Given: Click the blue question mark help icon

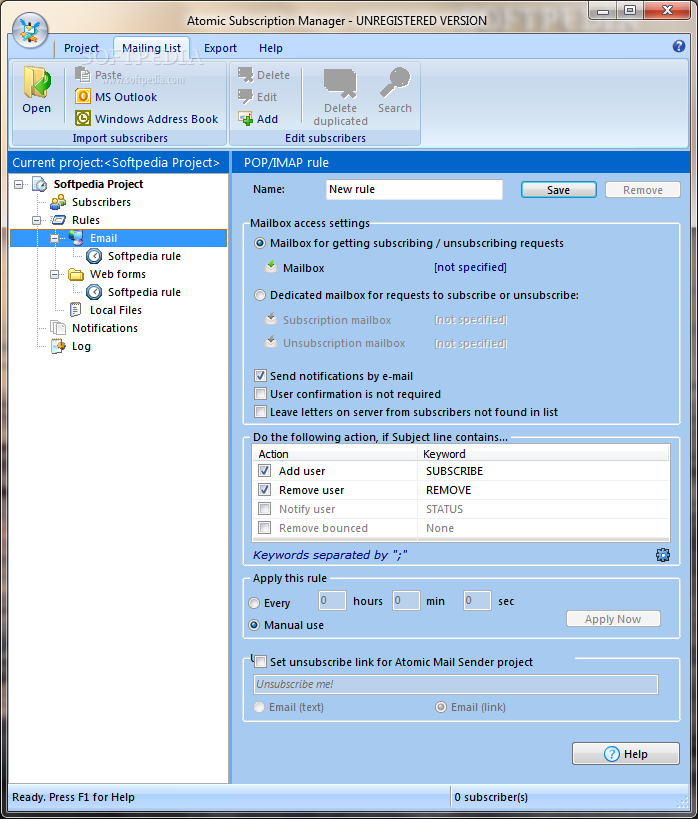Looking at the screenshot, I should pyautogui.click(x=679, y=46).
